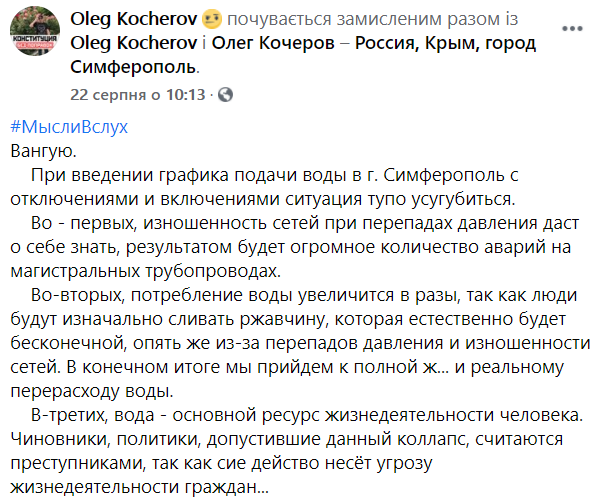The height and width of the screenshot is (503, 605).
Task: Click the line starting Во-вторых, потребление воды
Action: 308,294
